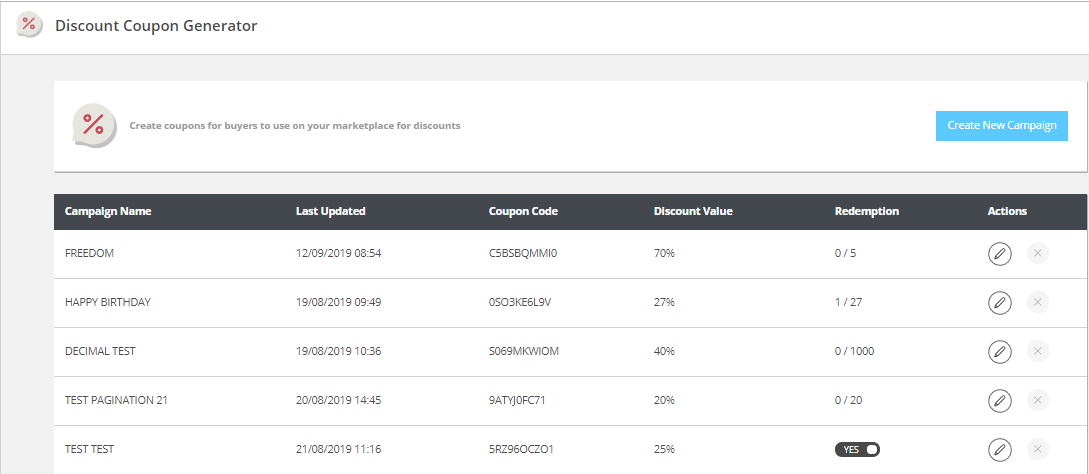Click coupon code C5BSBQMMI0
This screenshot has width=1089, height=474.
click(523, 254)
